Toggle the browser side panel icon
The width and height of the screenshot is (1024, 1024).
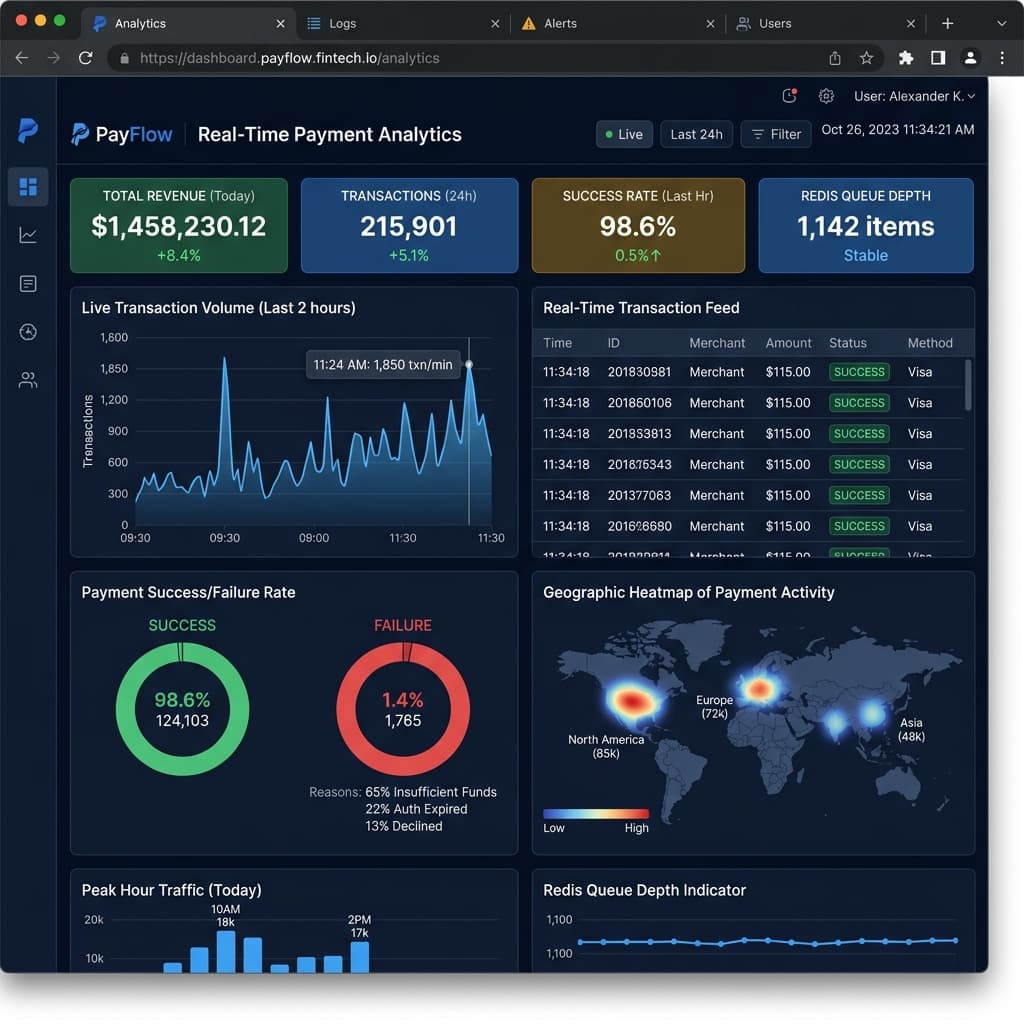tap(938, 58)
